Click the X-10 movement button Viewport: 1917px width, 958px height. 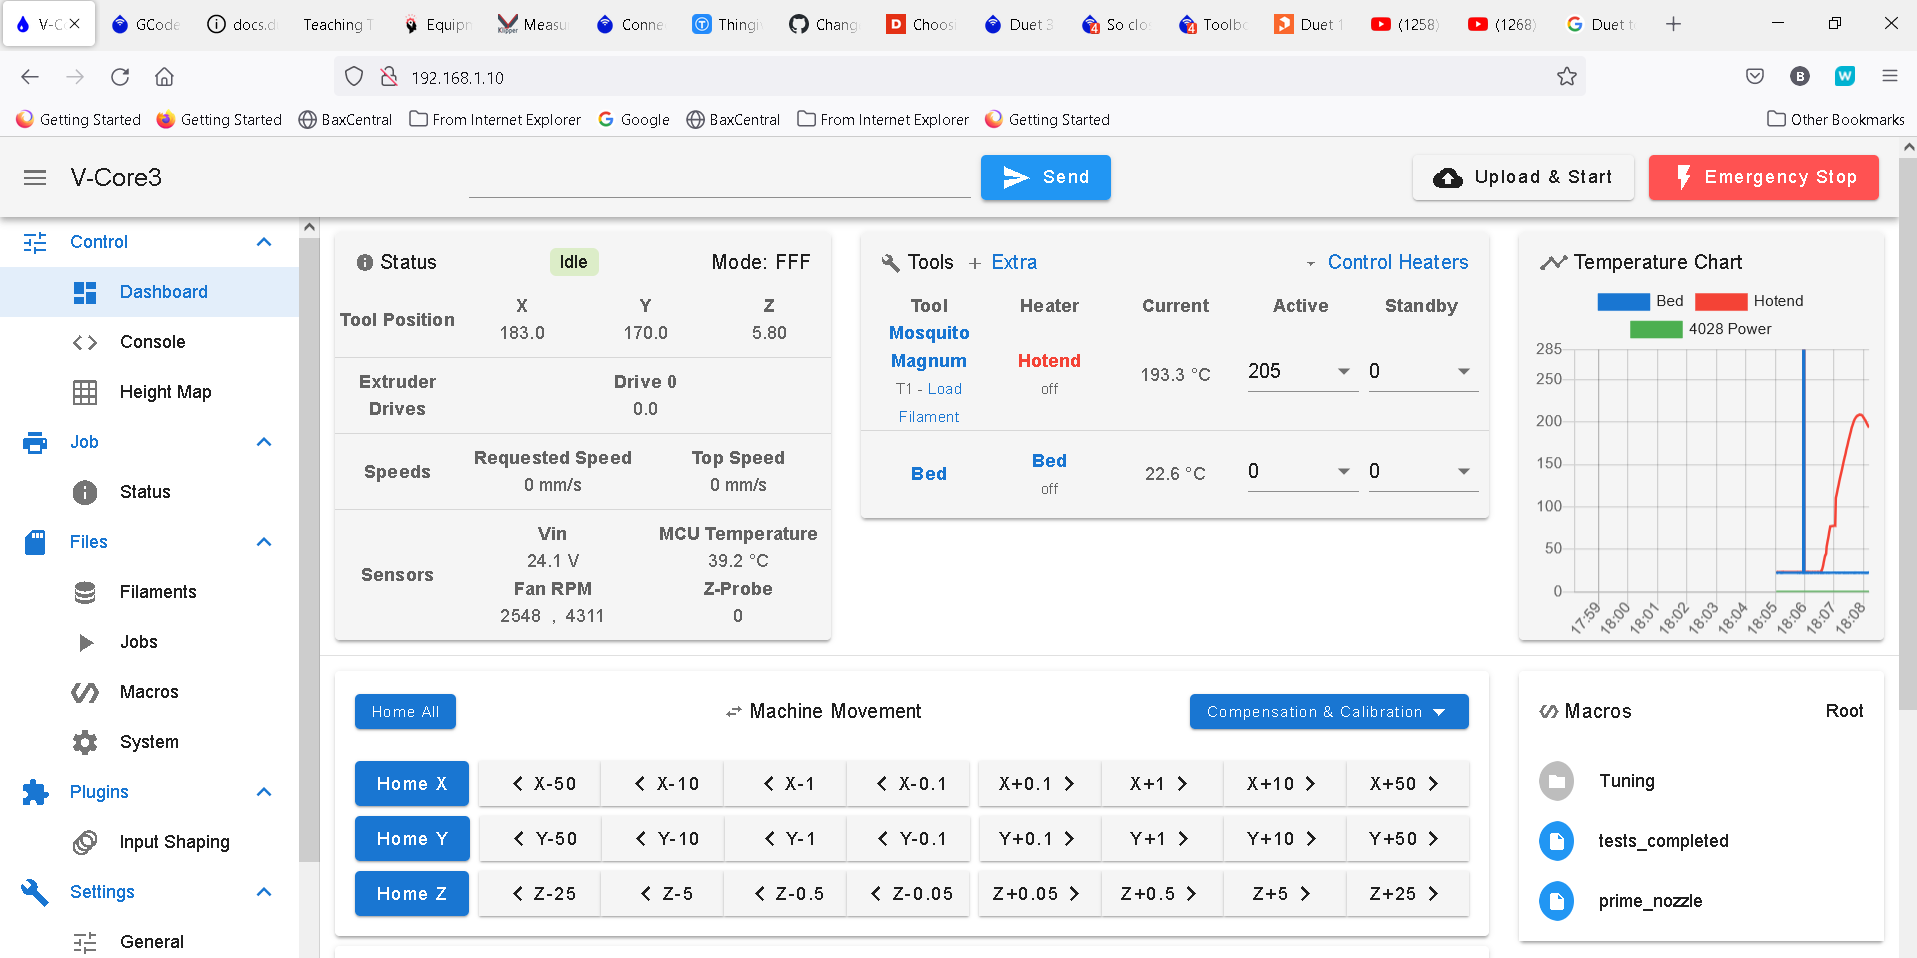pyautogui.click(x=661, y=784)
